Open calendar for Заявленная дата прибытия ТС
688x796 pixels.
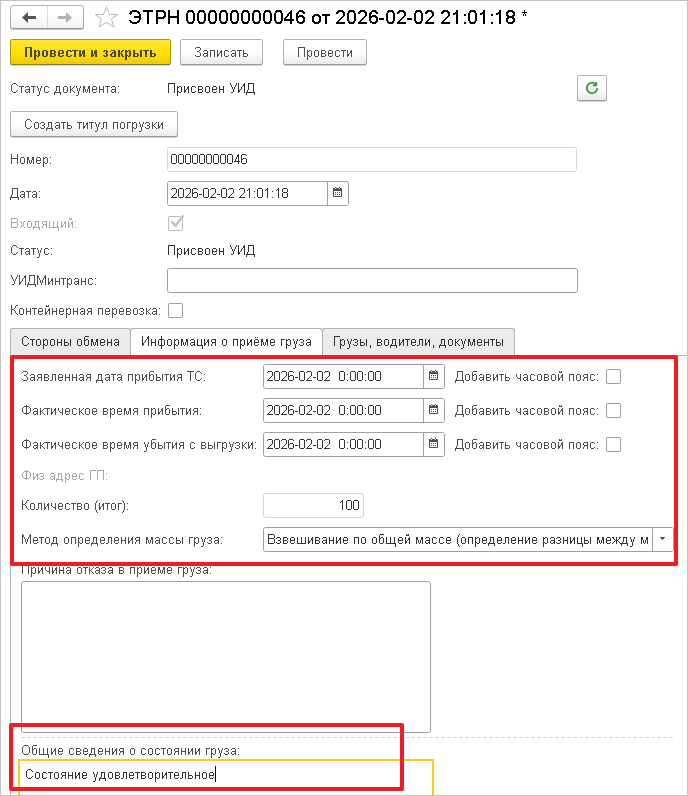(x=434, y=376)
